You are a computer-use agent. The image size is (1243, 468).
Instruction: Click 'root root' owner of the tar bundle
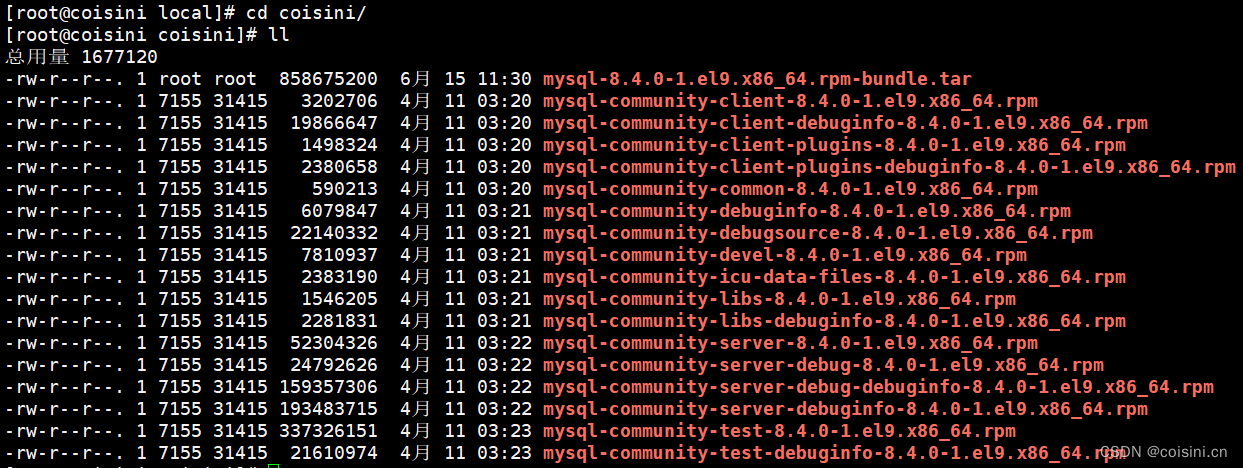208,79
